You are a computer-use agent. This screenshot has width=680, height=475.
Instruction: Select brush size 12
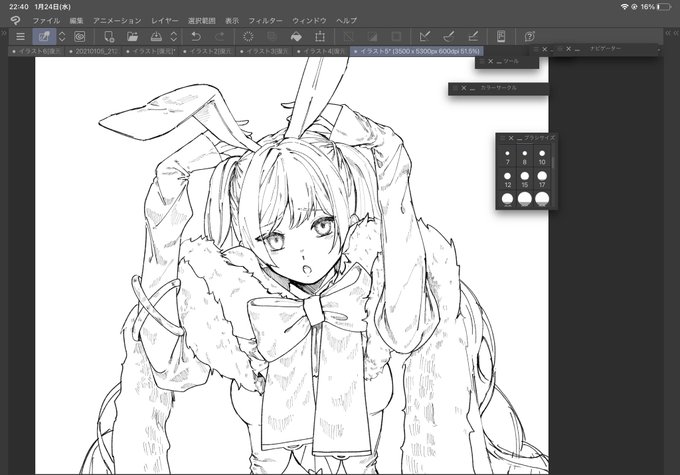[507, 179]
